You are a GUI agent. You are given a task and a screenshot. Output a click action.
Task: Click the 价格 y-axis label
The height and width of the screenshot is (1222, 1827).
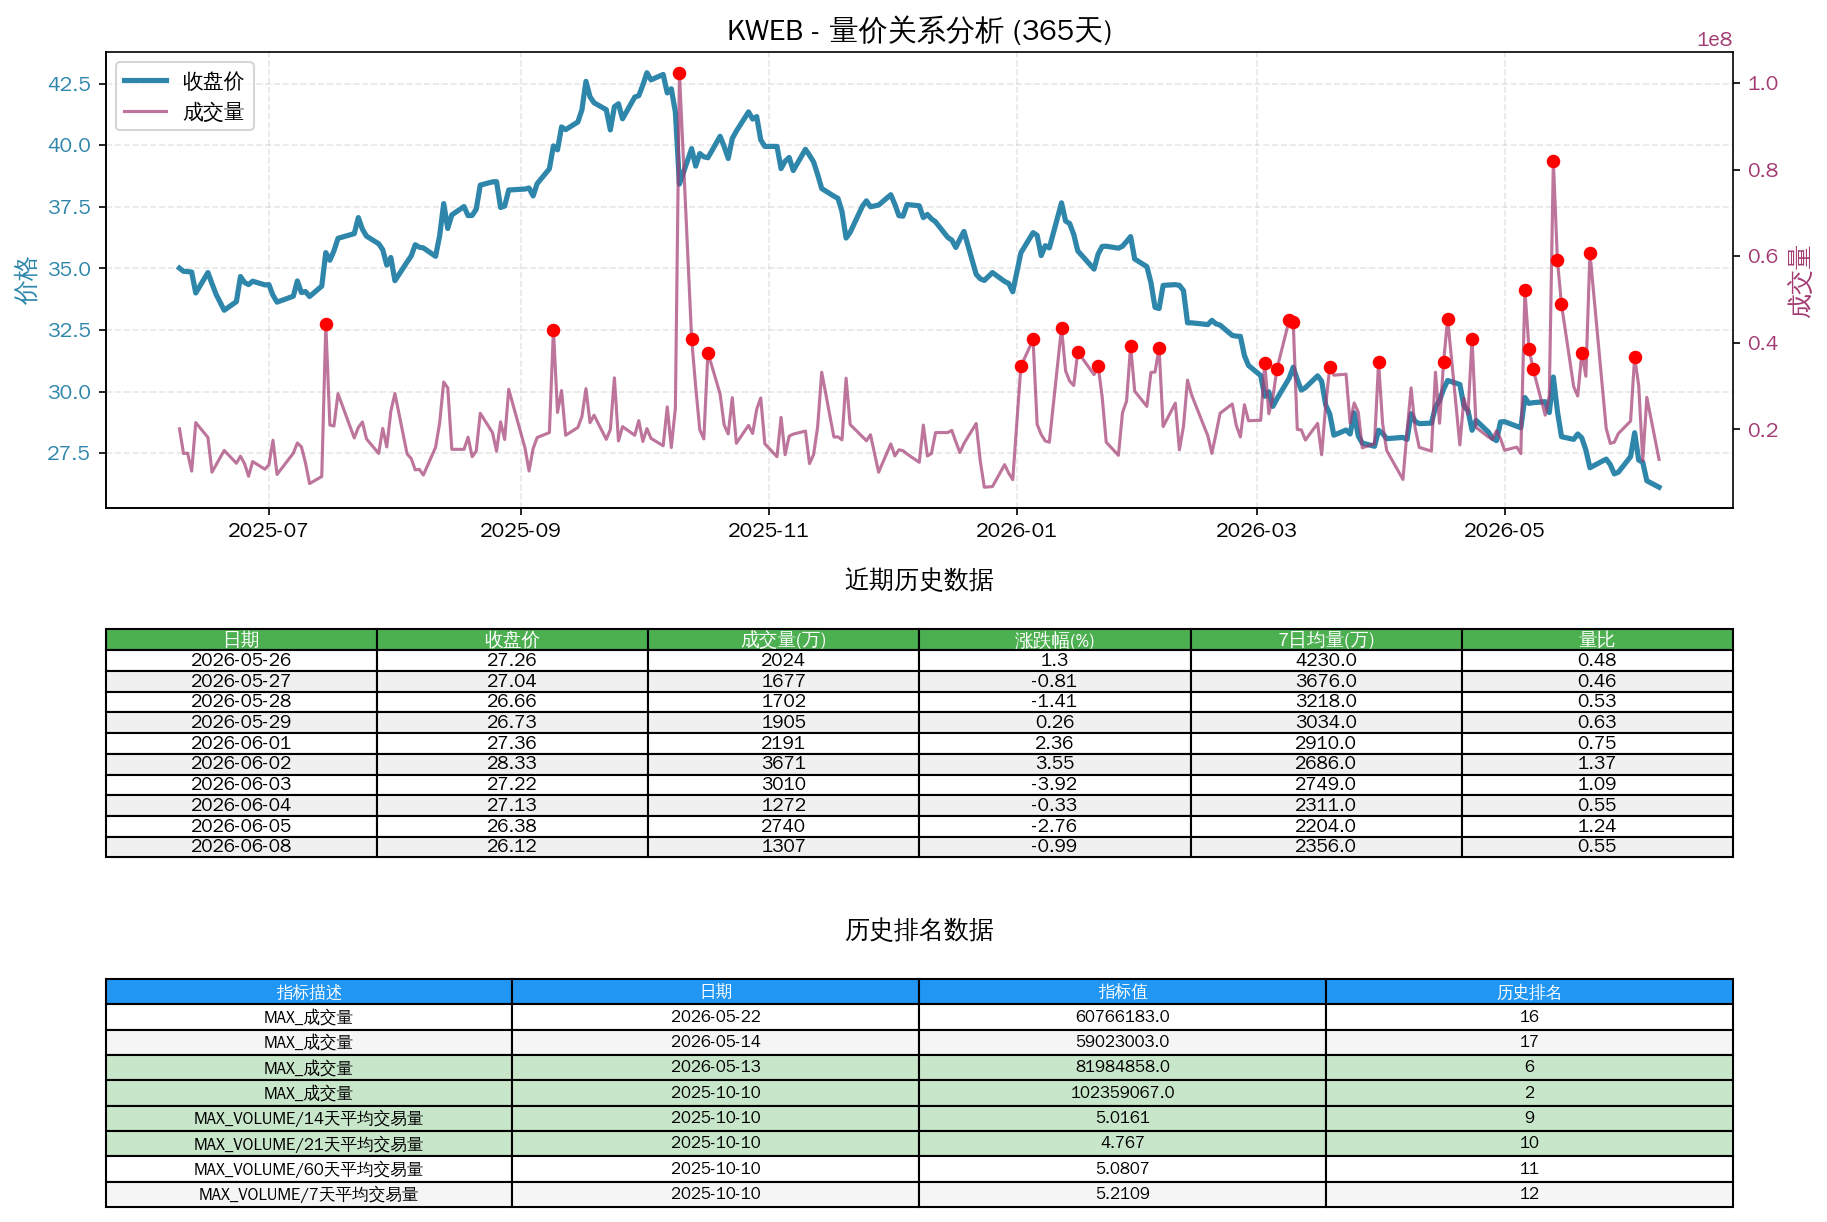point(26,280)
